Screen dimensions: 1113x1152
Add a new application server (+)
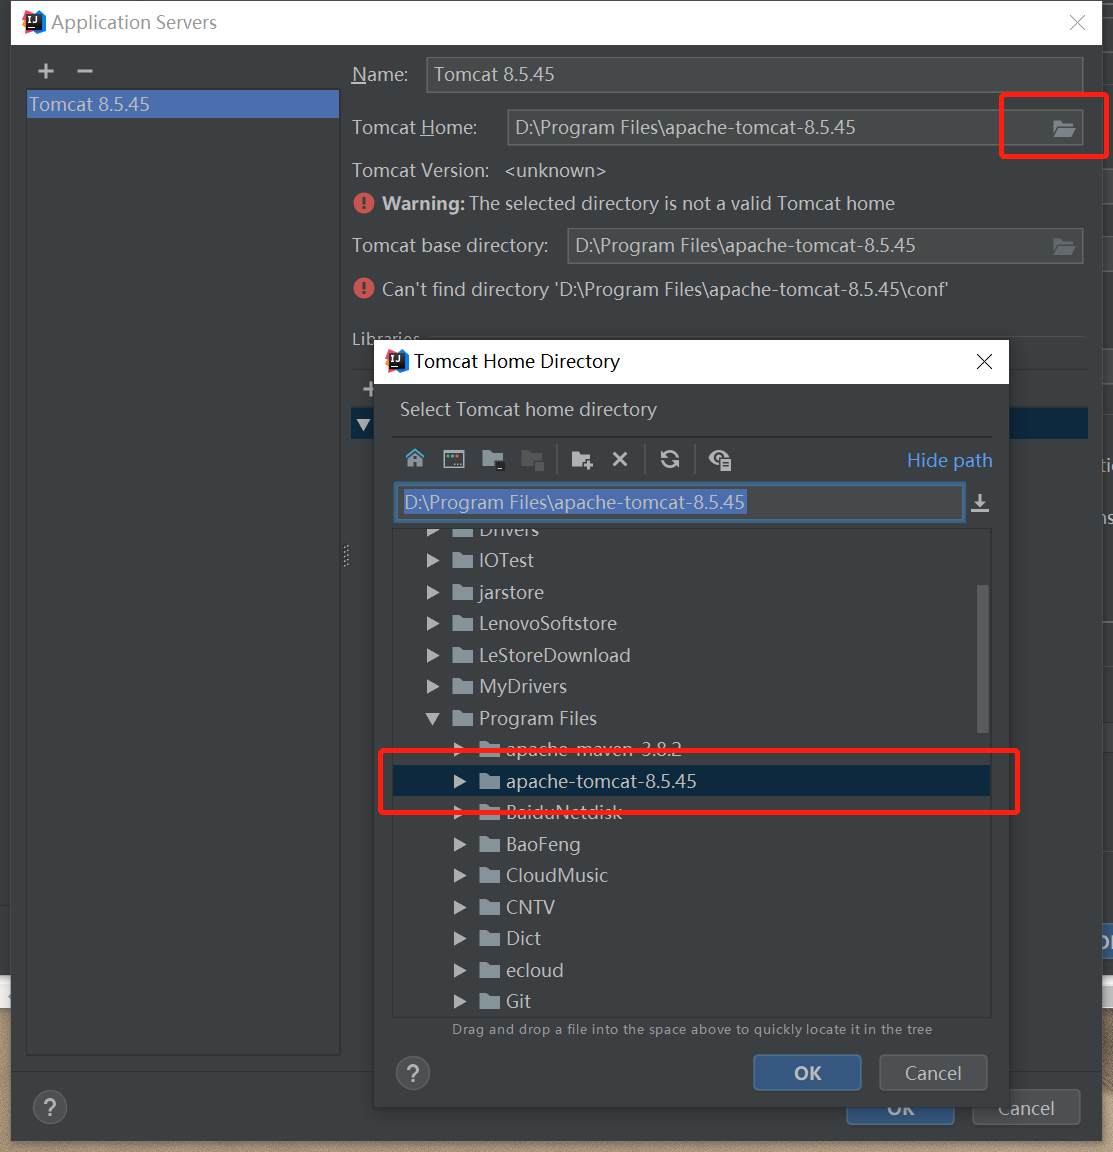click(46, 71)
